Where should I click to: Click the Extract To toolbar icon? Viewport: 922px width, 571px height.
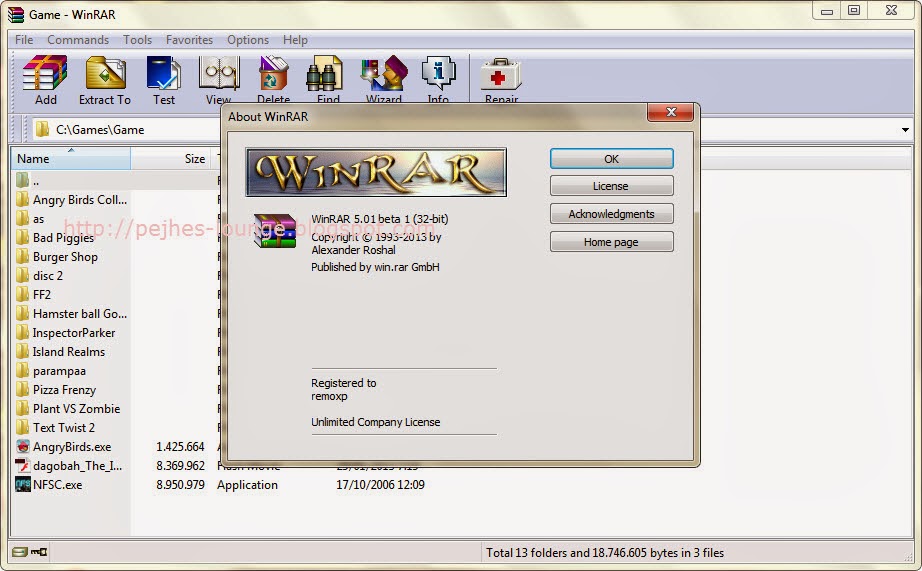[x=105, y=73]
